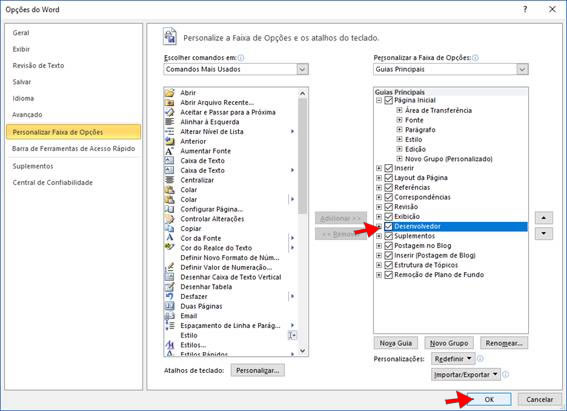Toggle the Referências checkbox
Screen dimensions: 567x411
point(388,188)
